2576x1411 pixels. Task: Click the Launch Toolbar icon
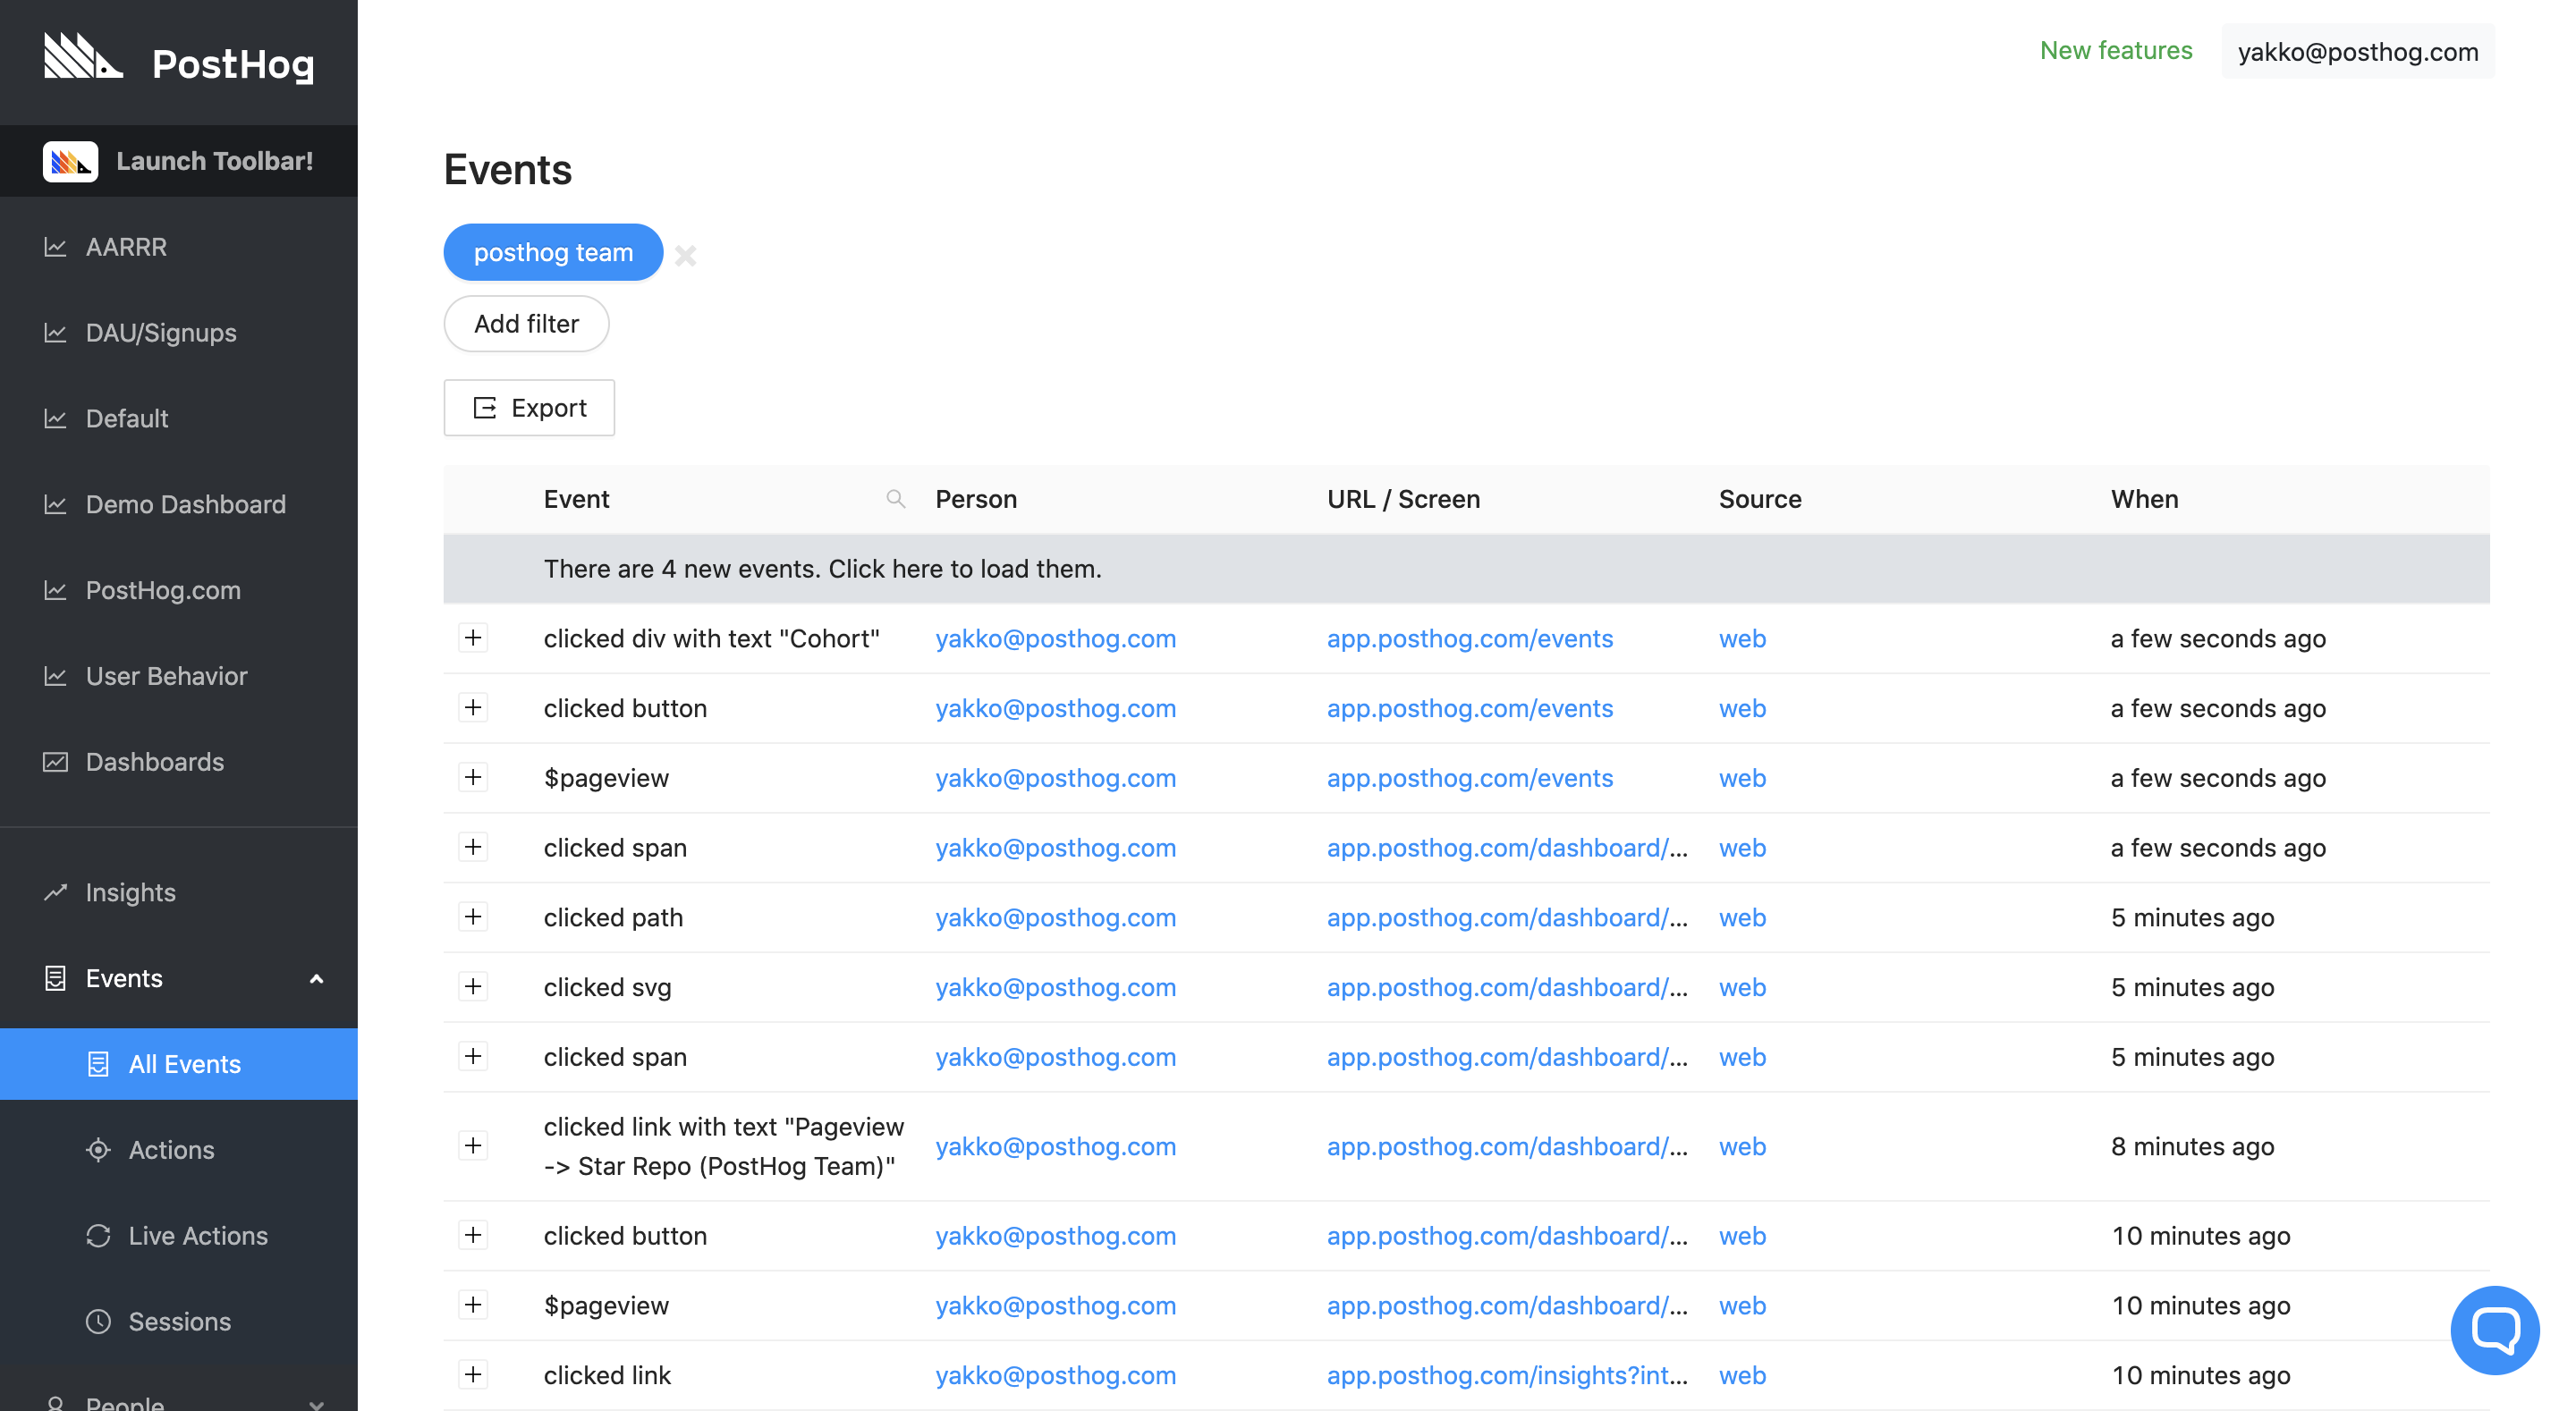pos(70,161)
